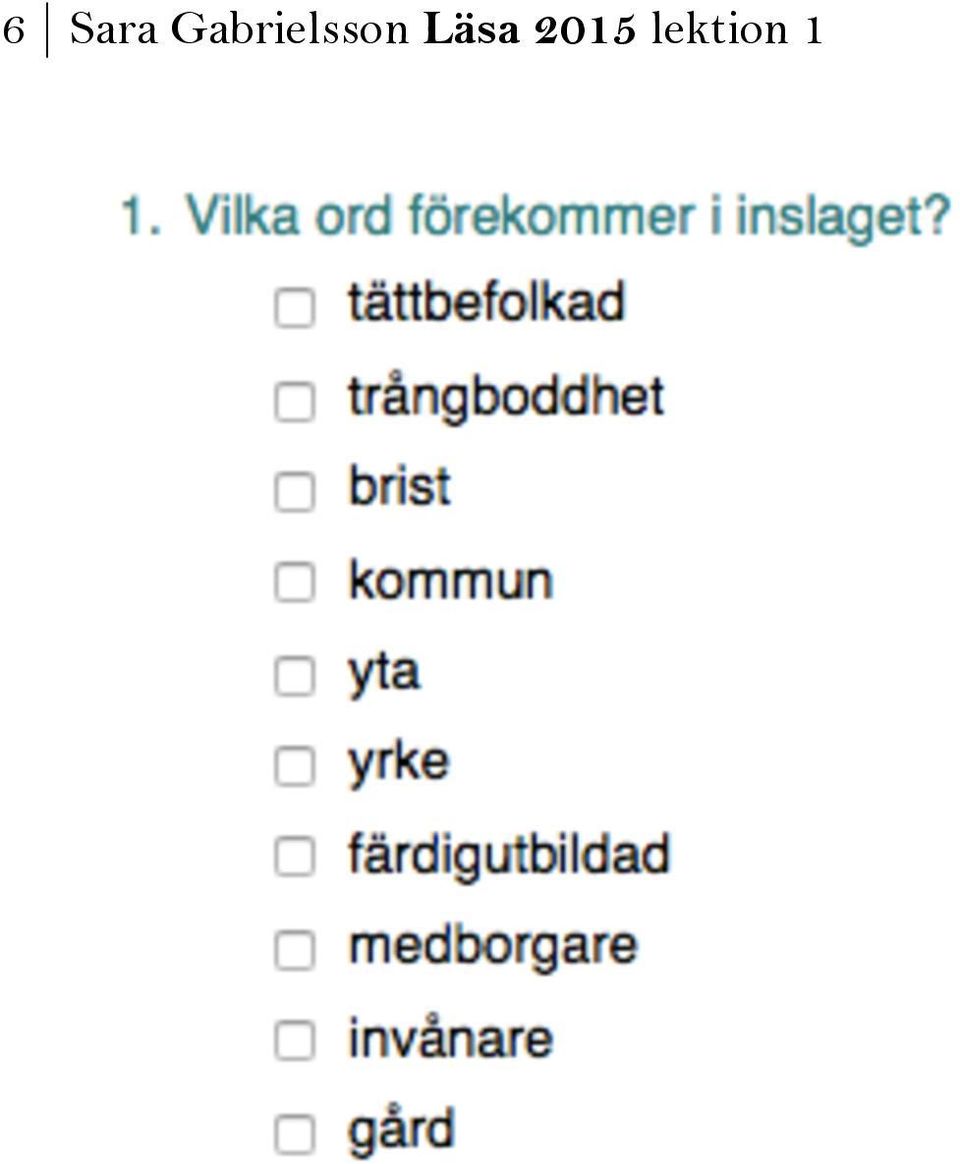Select the brist checkbox
The image size is (960, 1164).
(x=295, y=491)
